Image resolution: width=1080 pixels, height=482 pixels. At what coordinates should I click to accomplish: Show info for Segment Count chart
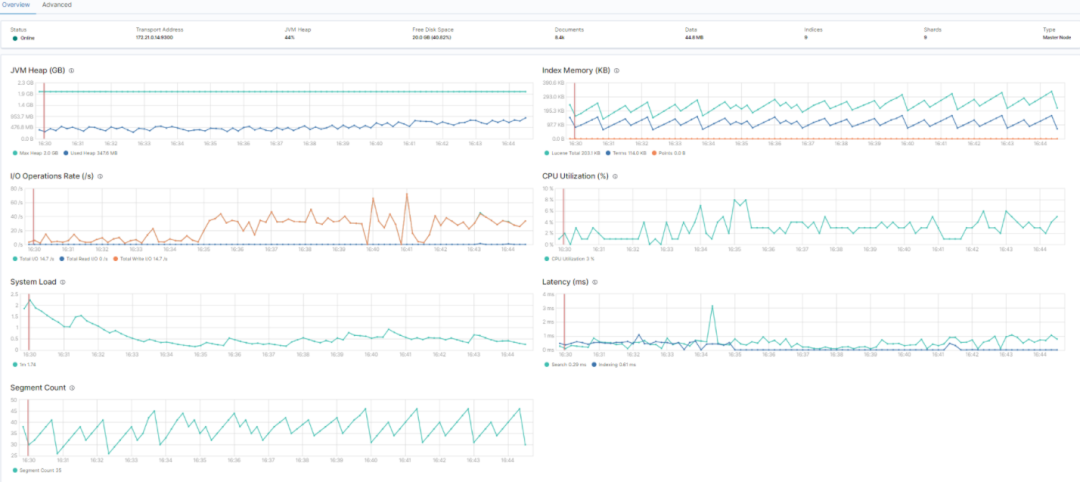(x=72, y=388)
